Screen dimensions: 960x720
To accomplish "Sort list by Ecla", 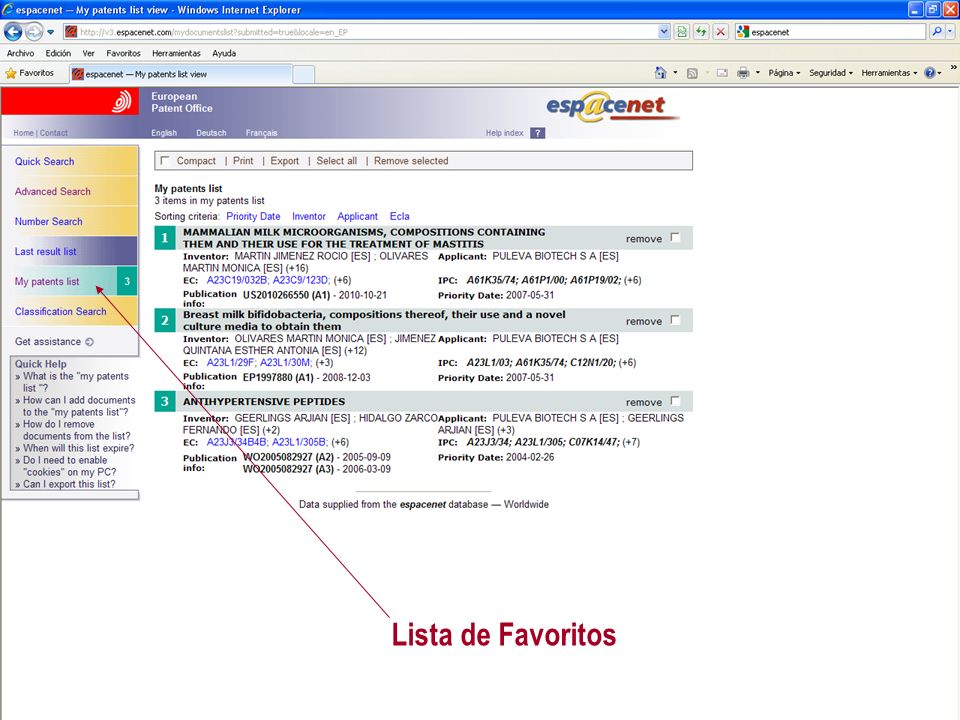I will click(400, 216).
